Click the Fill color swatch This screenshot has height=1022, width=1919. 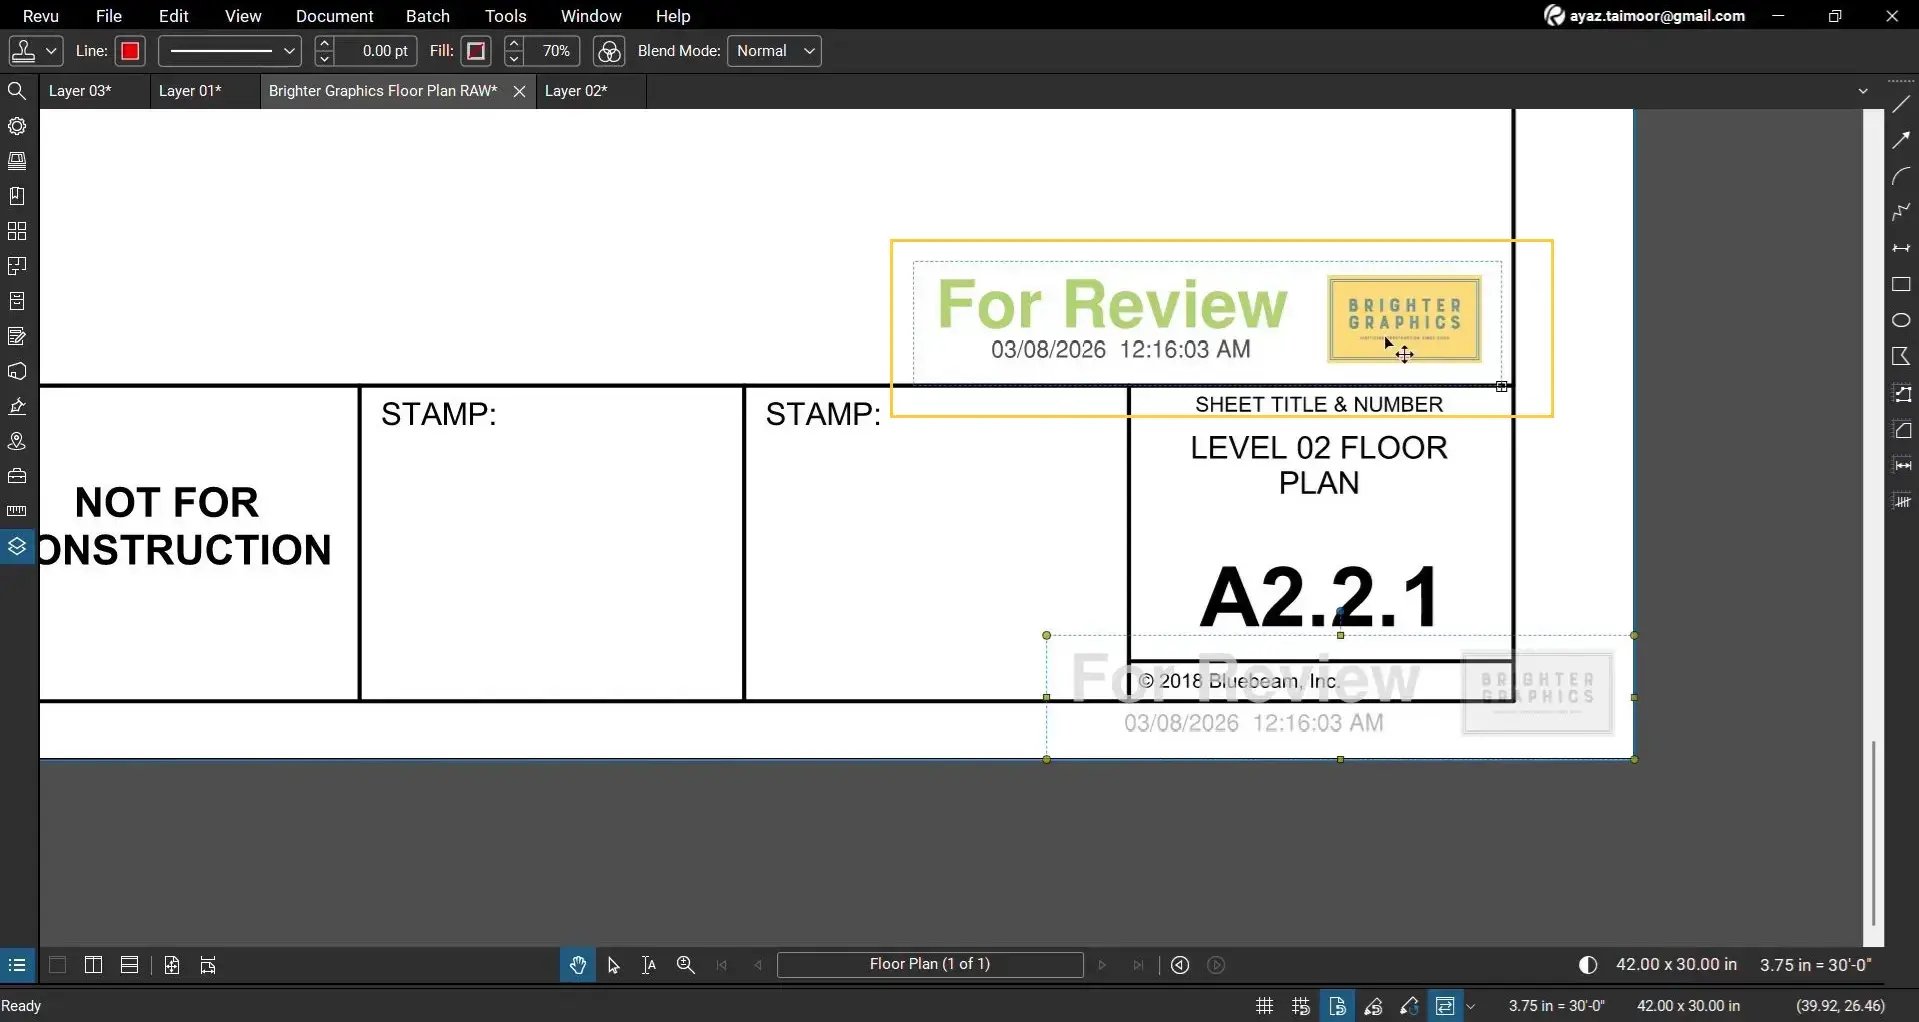click(x=476, y=51)
